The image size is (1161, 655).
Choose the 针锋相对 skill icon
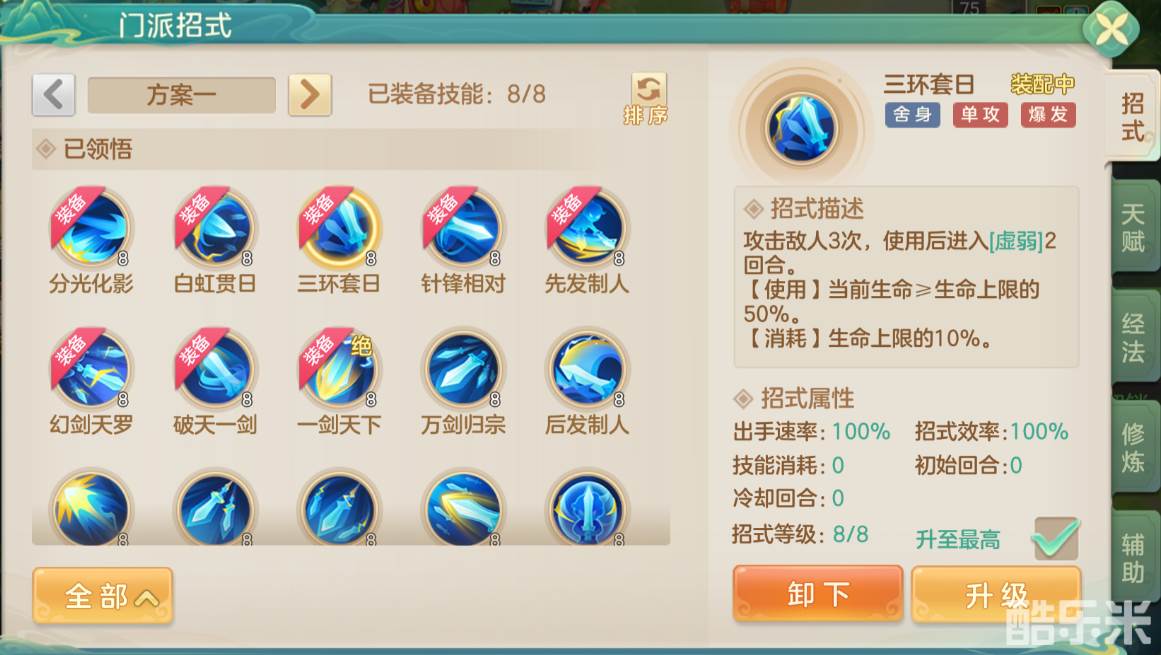(x=463, y=229)
